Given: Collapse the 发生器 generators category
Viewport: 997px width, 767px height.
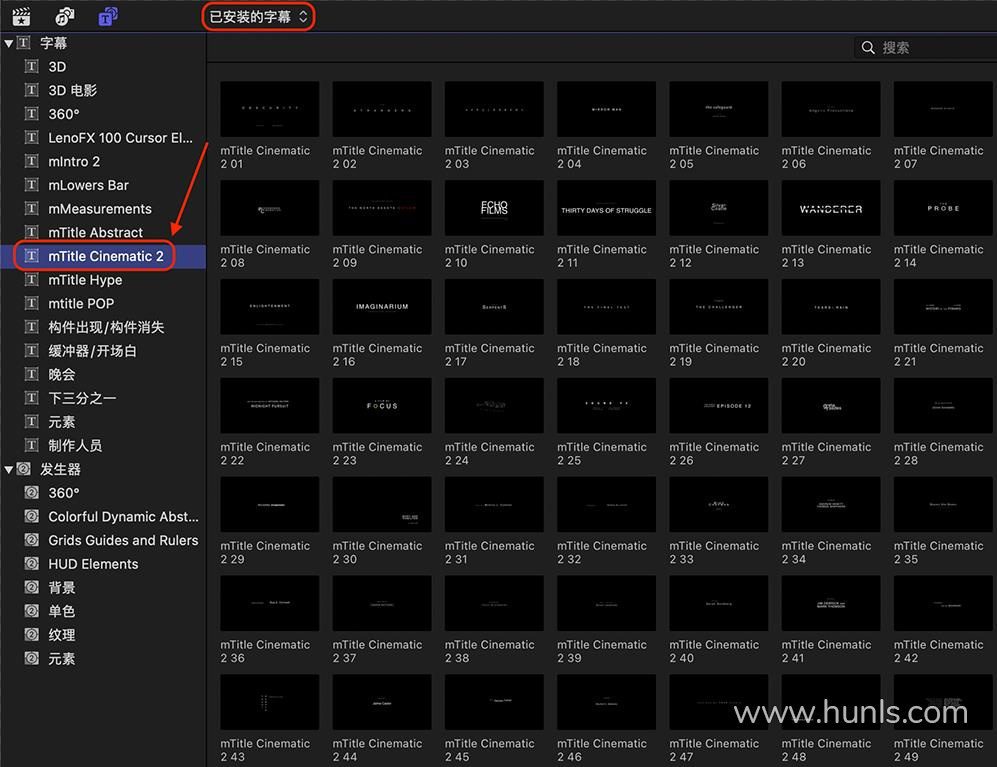Looking at the screenshot, I should click(9, 470).
